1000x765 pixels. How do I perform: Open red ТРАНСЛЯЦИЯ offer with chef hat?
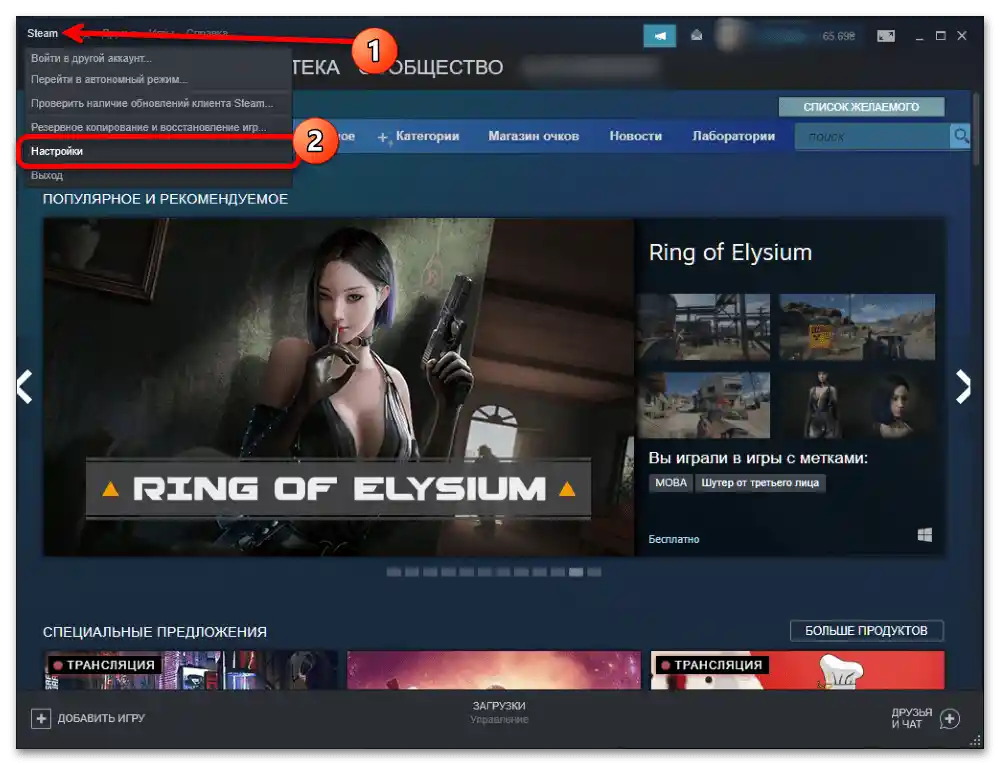tap(797, 670)
